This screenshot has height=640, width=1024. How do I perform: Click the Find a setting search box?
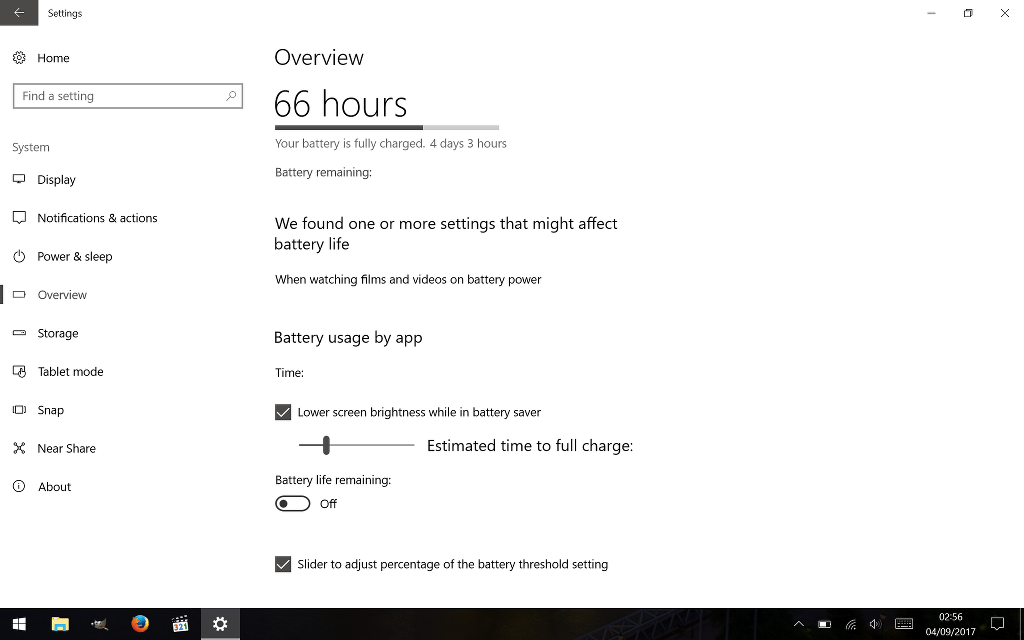pos(118,96)
